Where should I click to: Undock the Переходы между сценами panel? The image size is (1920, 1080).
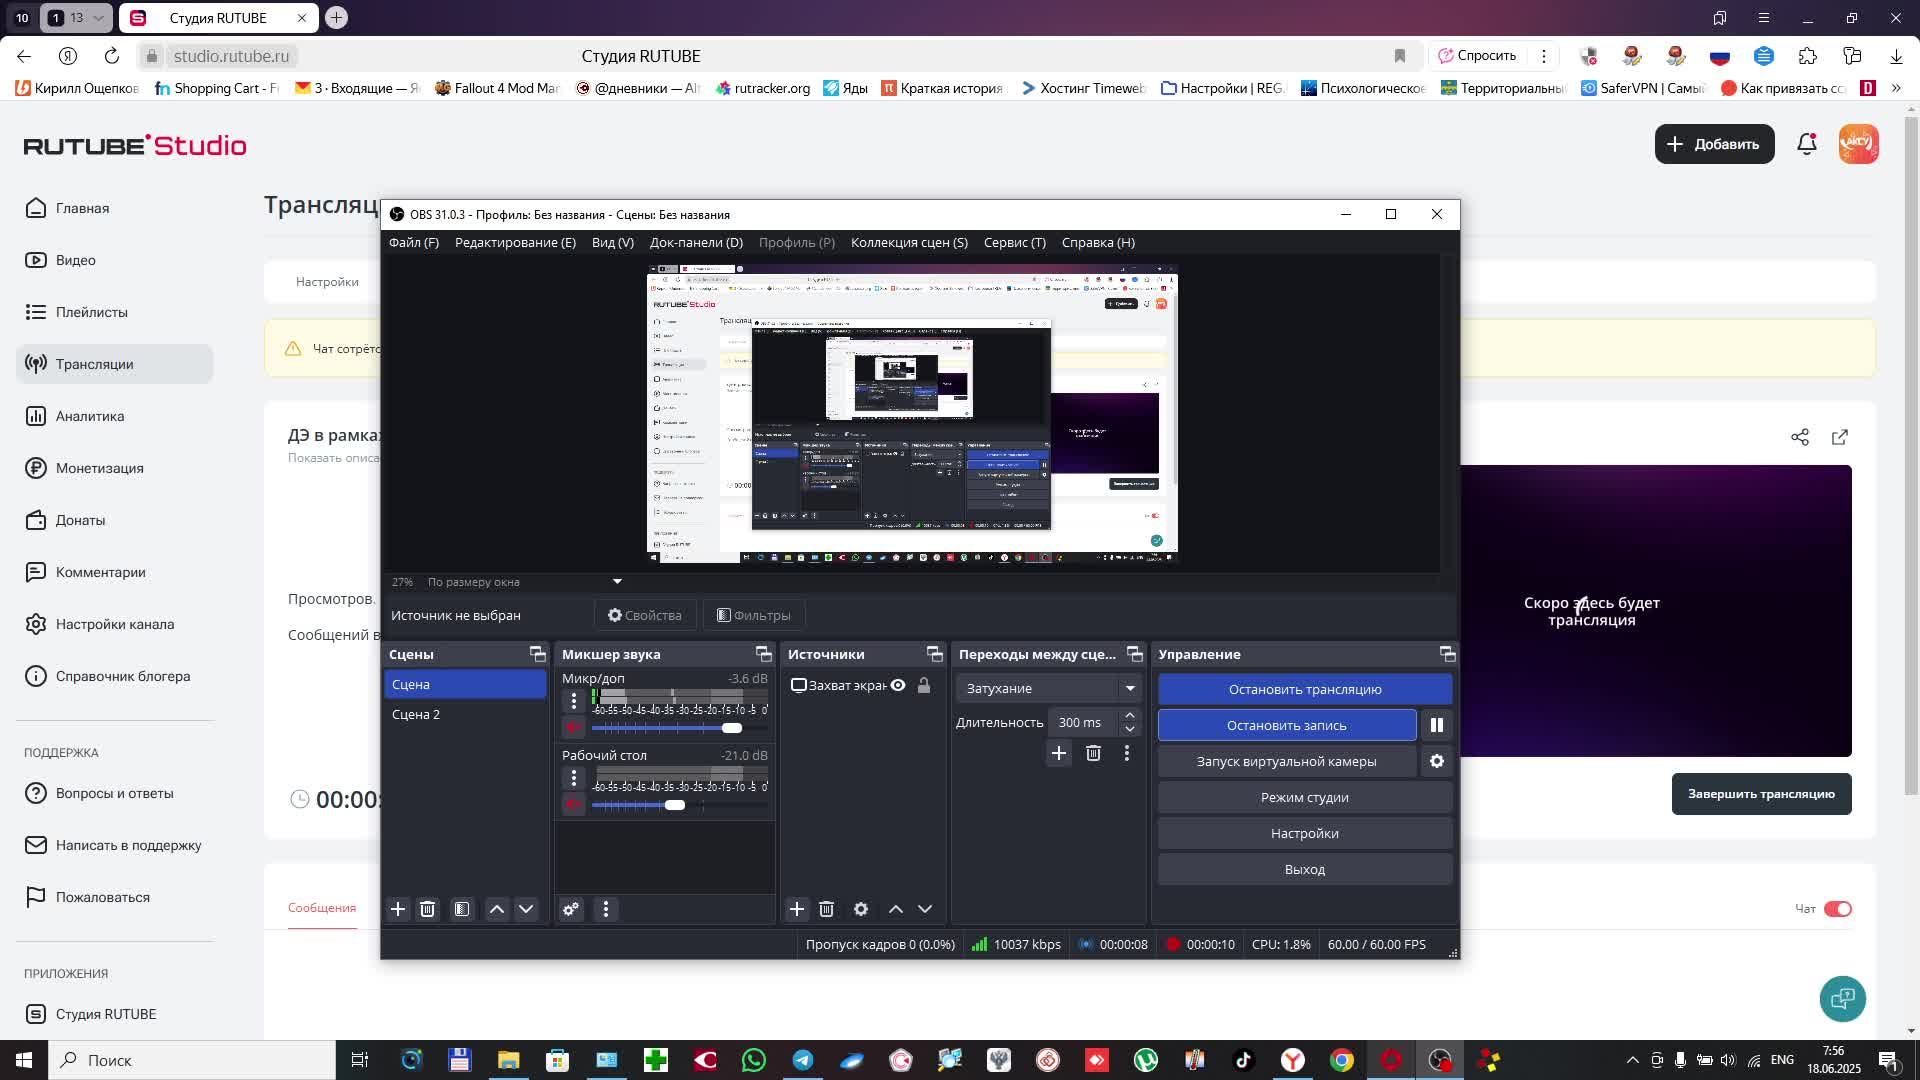(1135, 654)
